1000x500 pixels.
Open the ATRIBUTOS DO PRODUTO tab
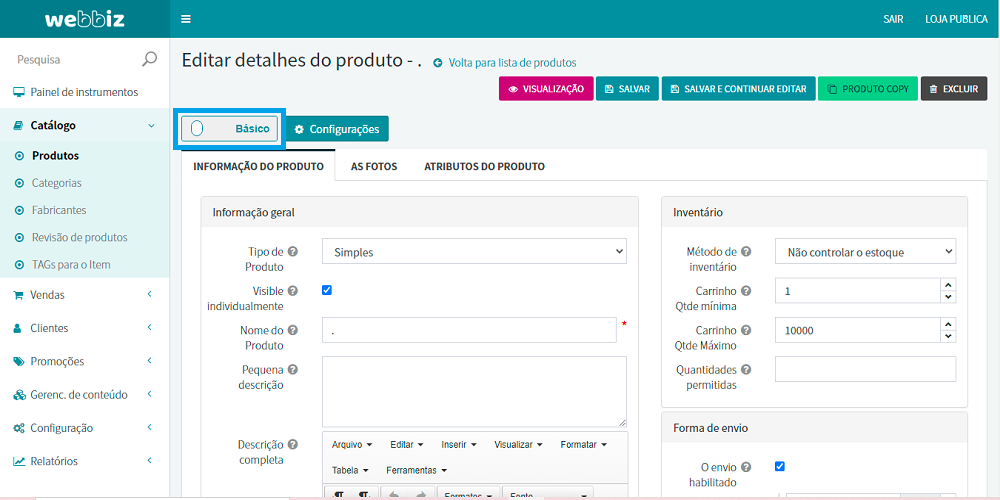484,166
